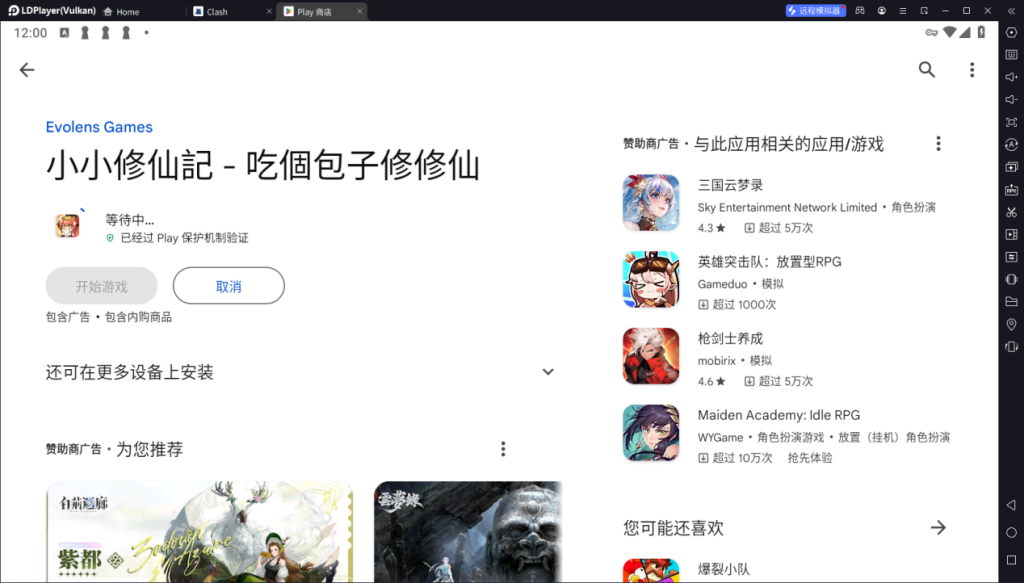Click the Android home circle button
The height and width of the screenshot is (583, 1024).
(x=1012, y=533)
